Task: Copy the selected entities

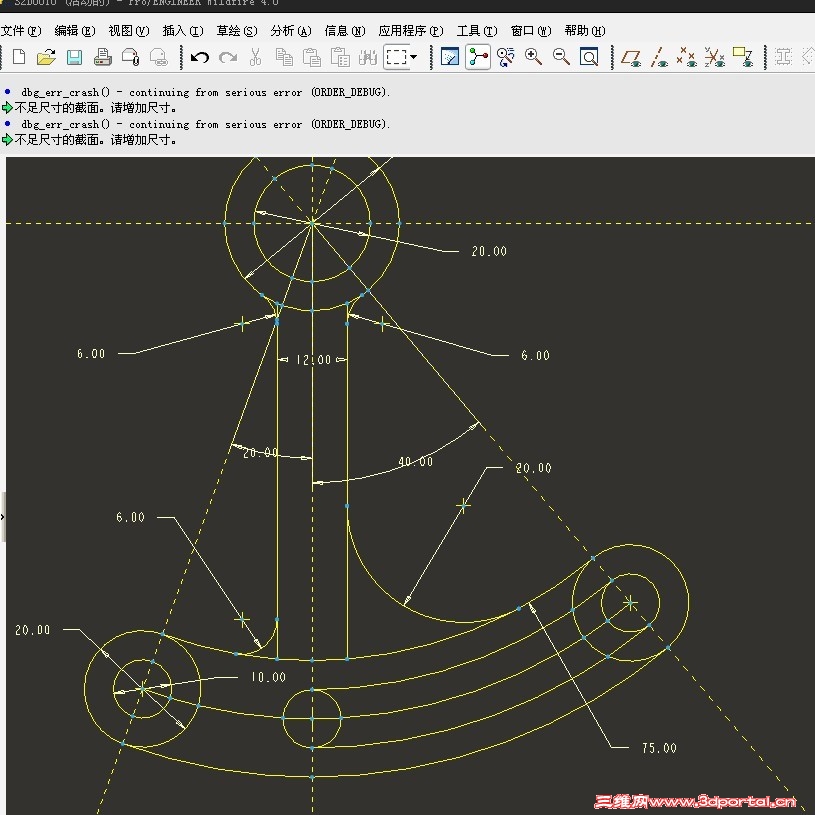Action: click(x=284, y=57)
